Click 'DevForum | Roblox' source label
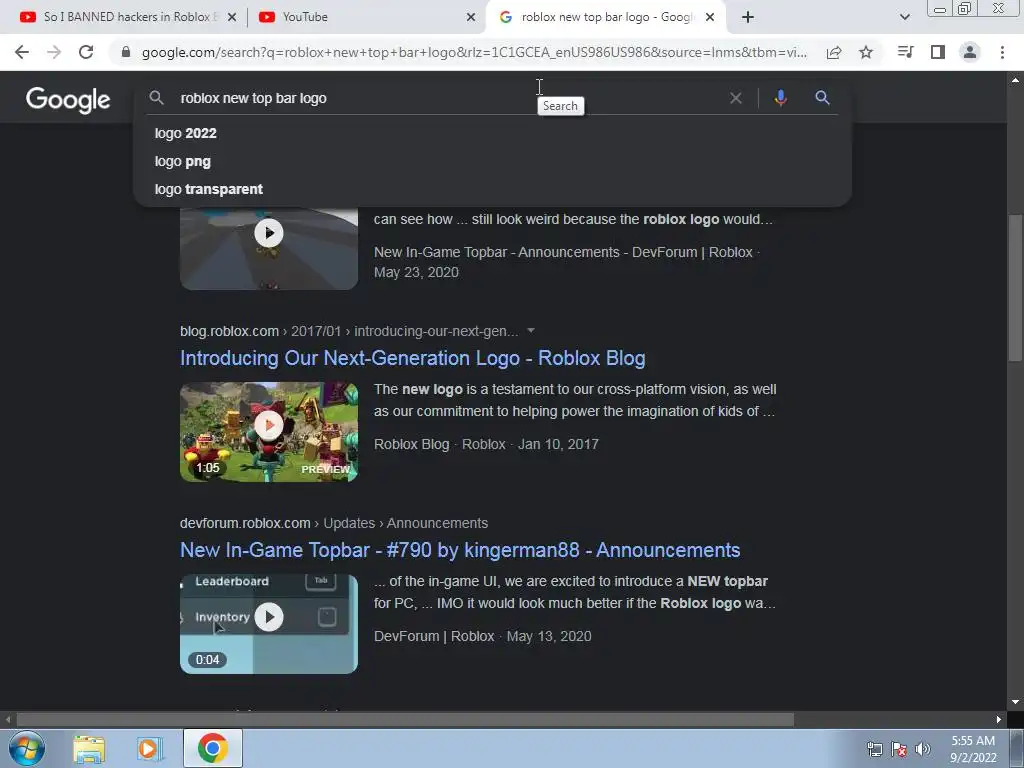1024x768 pixels. (x=434, y=636)
